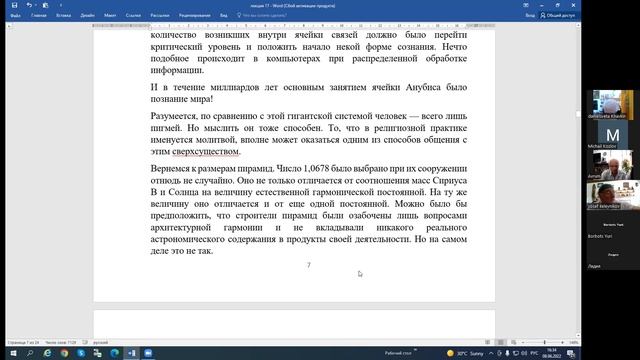Open the Рассылки ribbon tab
The width and height of the screenshot is (640, 360).
pos(160,16)
